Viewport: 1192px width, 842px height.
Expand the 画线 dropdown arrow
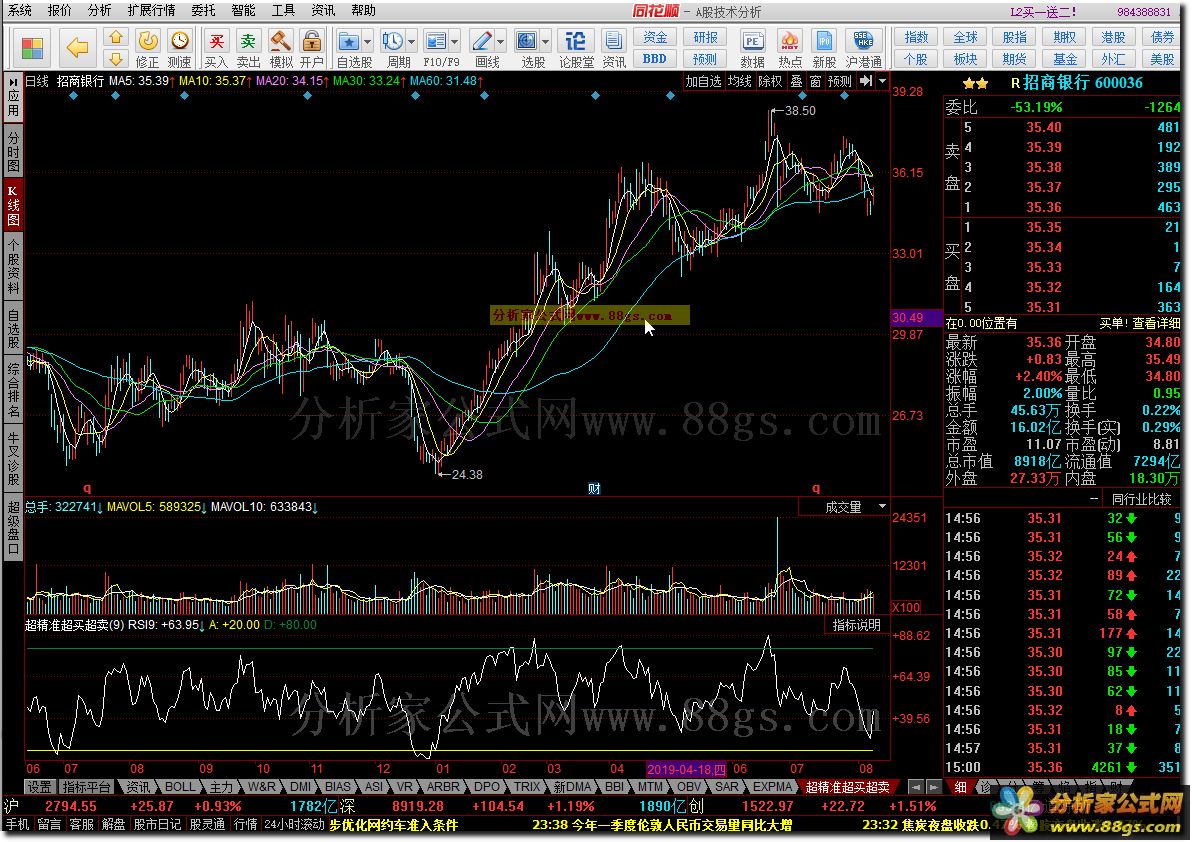[x=501, y=41]
